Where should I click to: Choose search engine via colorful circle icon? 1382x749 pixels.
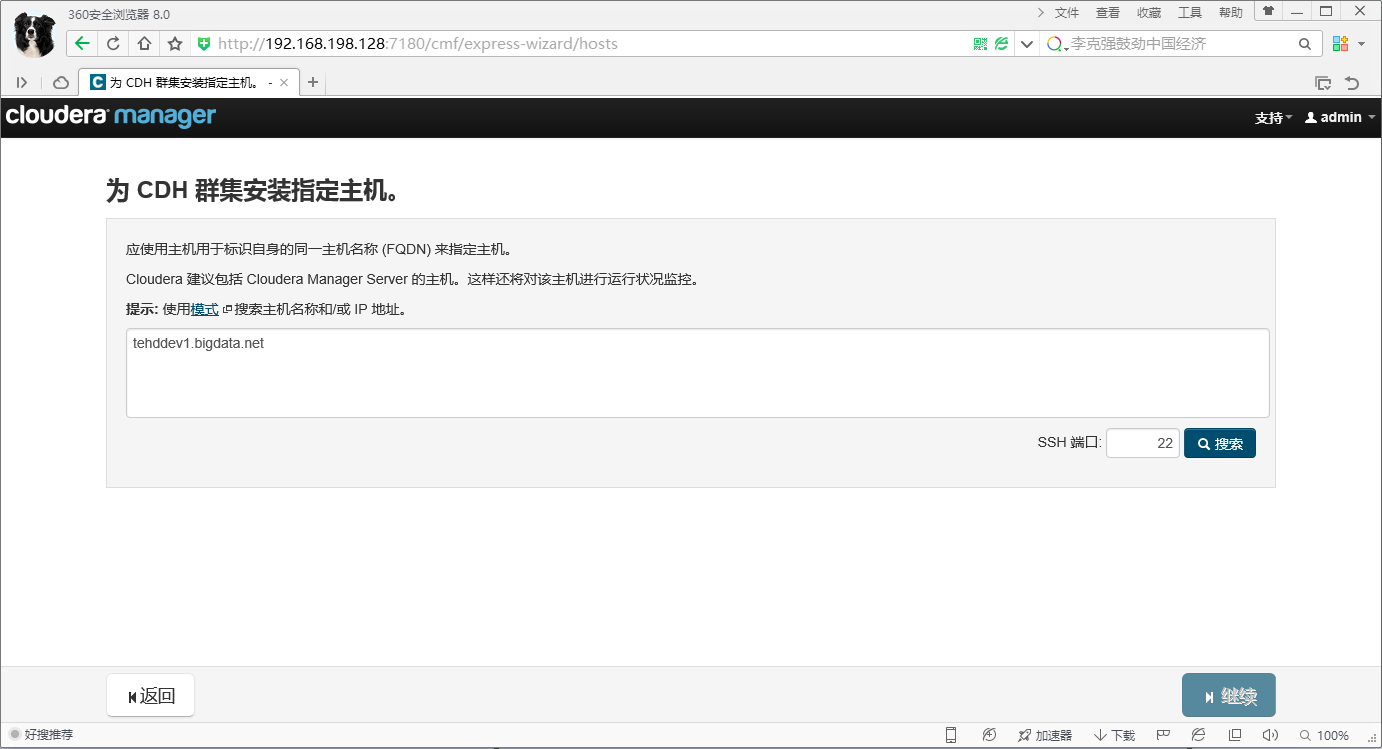click(1056, 44)
